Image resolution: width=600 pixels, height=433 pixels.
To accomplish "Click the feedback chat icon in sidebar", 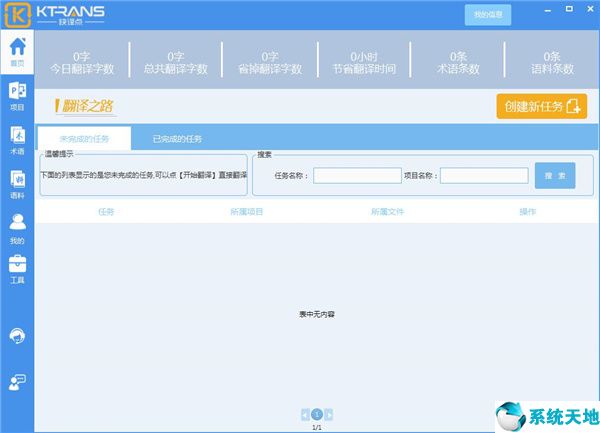I will (x=17, y=382).
